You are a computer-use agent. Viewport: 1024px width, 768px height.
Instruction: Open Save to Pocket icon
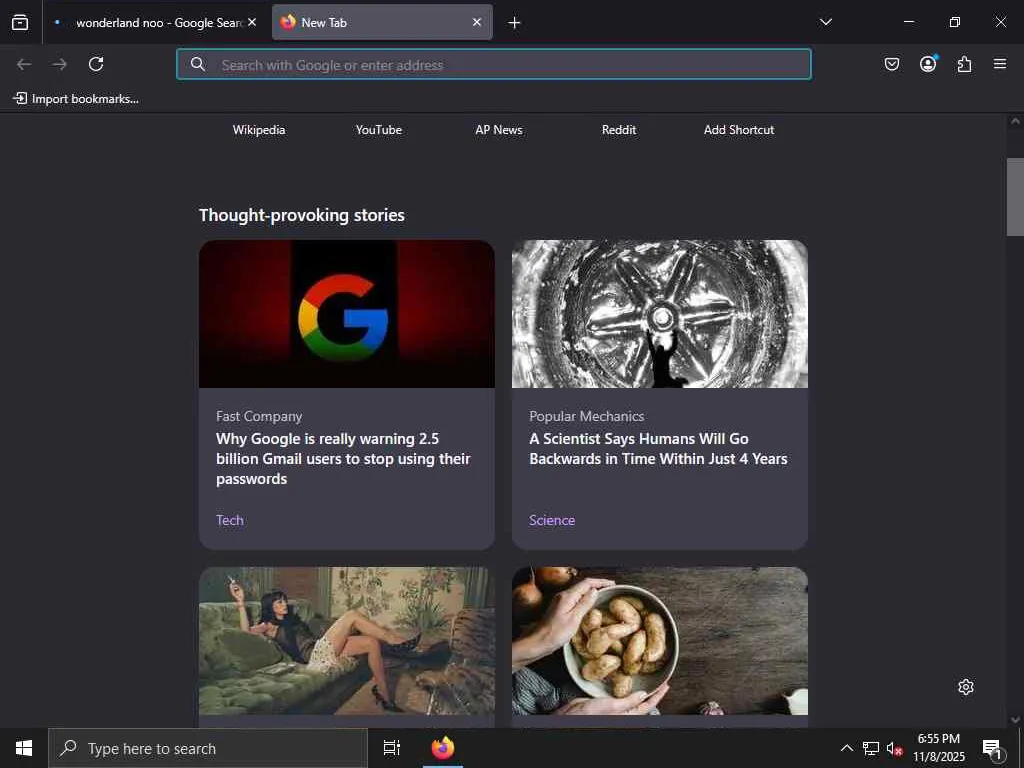click(x=891, y=64)
